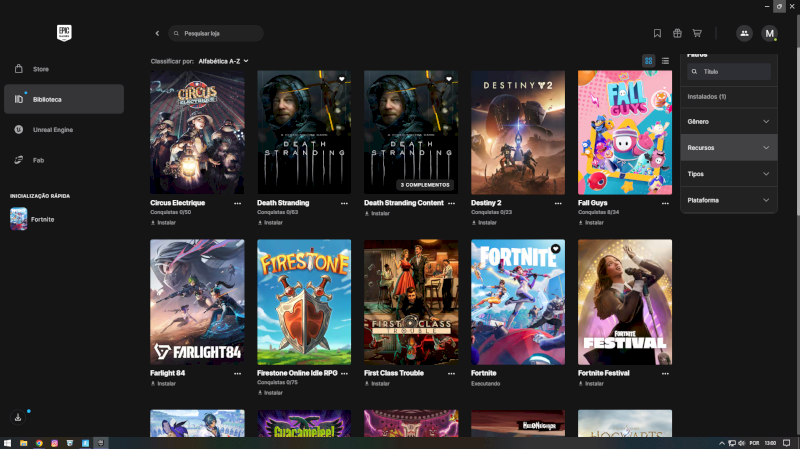Open options menu for Death Stranding
The height and width of the screenshot is (449, 800).
point(344,203)
